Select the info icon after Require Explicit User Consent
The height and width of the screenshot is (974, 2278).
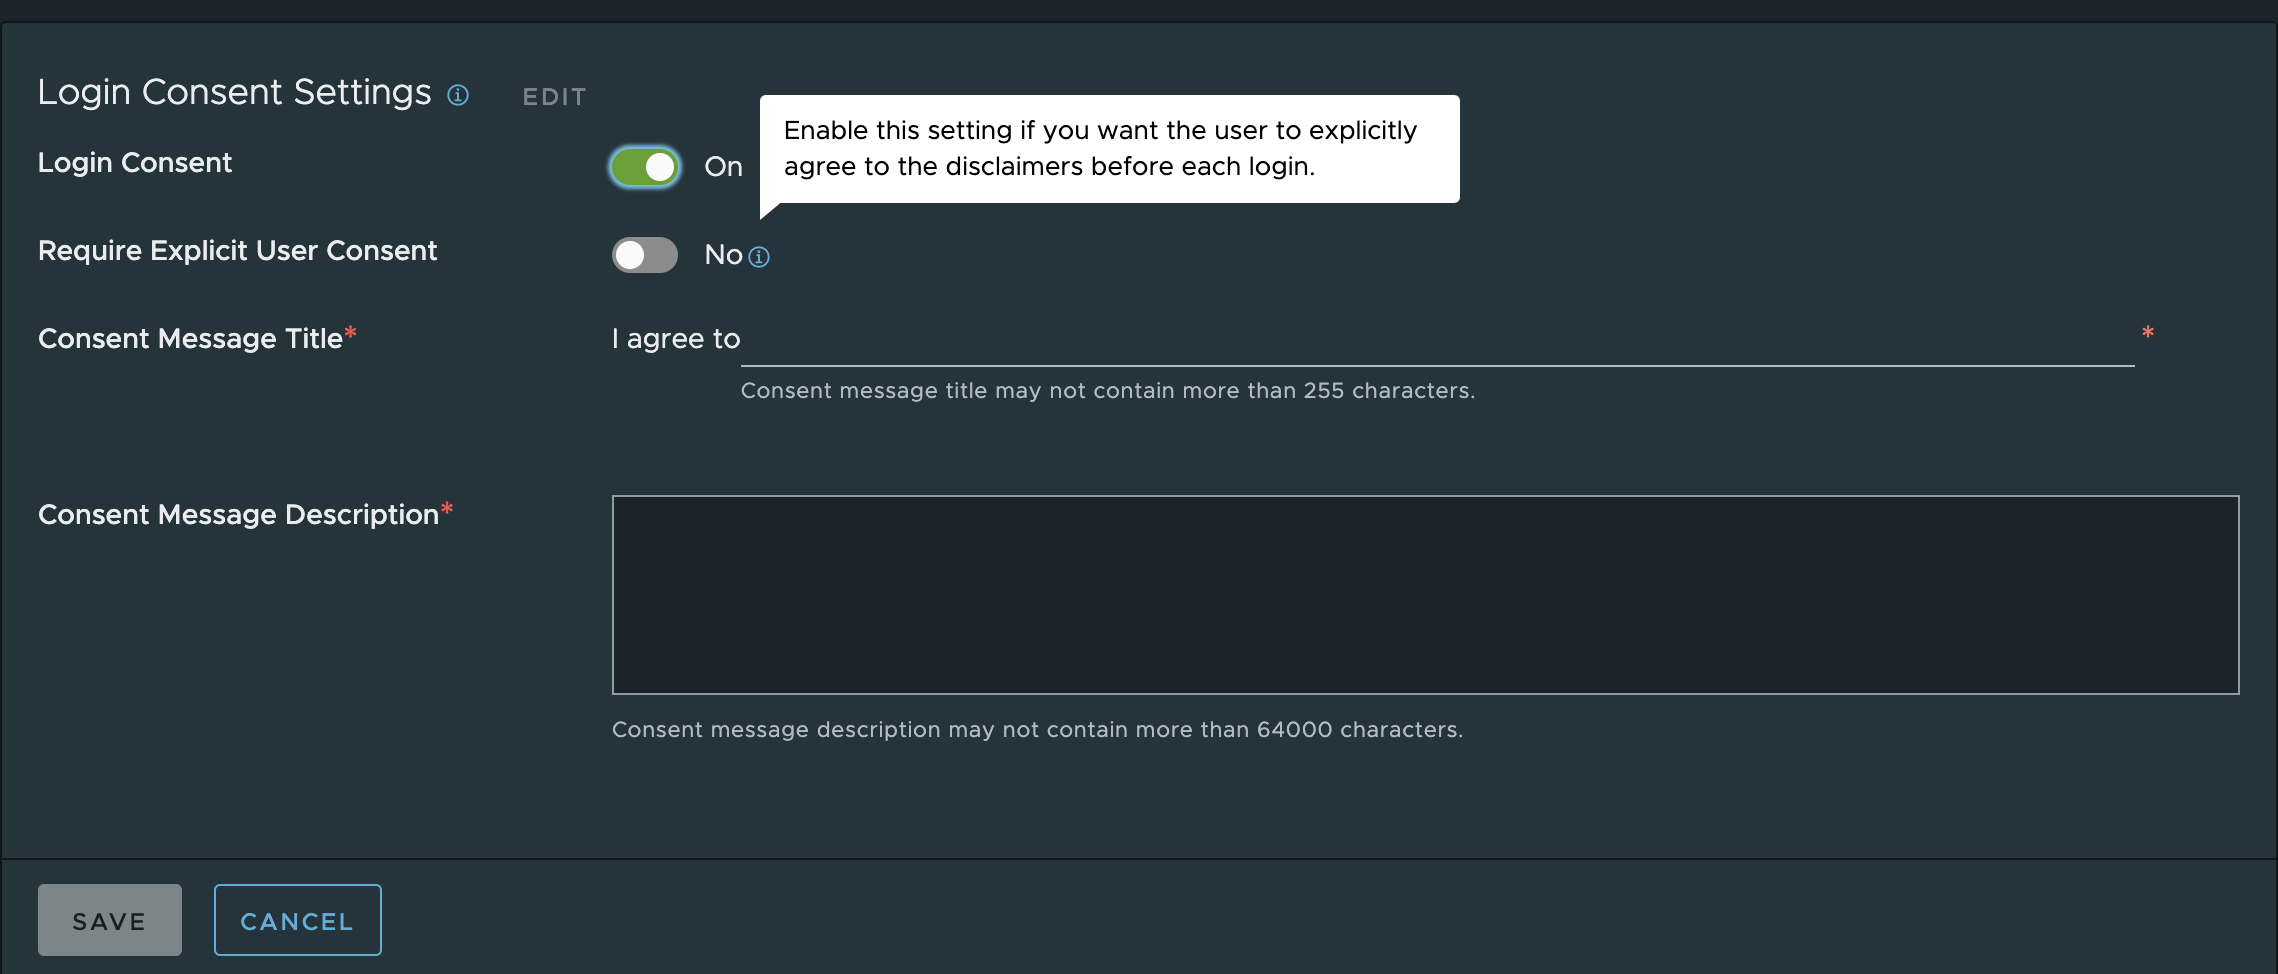(761, 257)
